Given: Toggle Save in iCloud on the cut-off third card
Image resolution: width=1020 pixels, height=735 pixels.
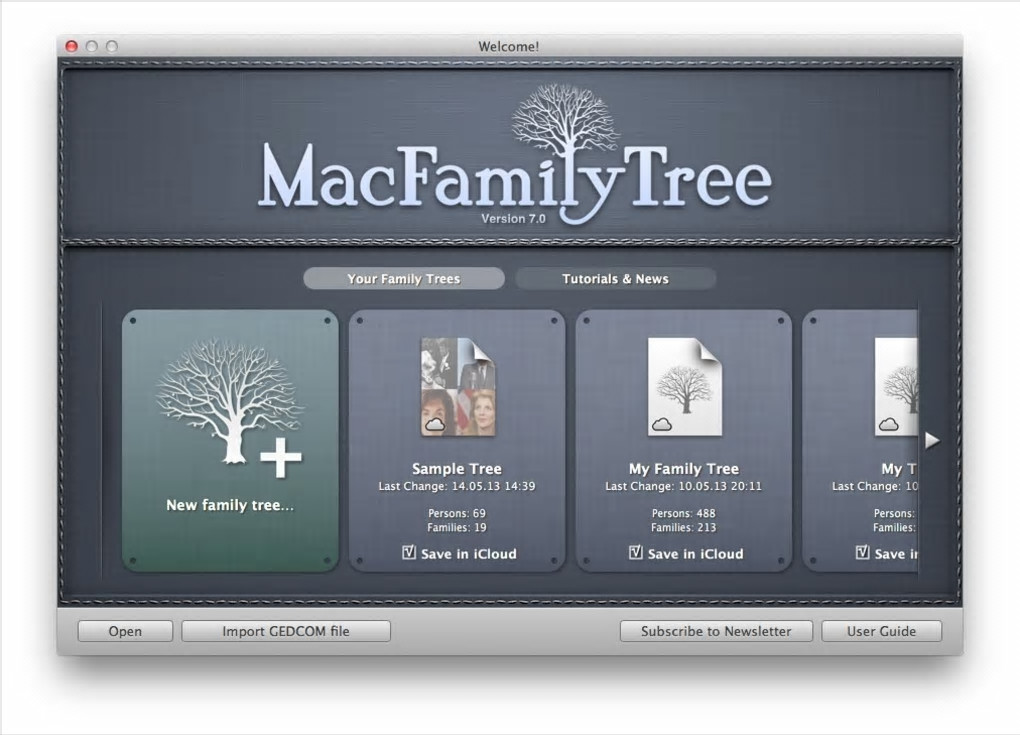Looking at the screenshot, I should tap(862, 553).
